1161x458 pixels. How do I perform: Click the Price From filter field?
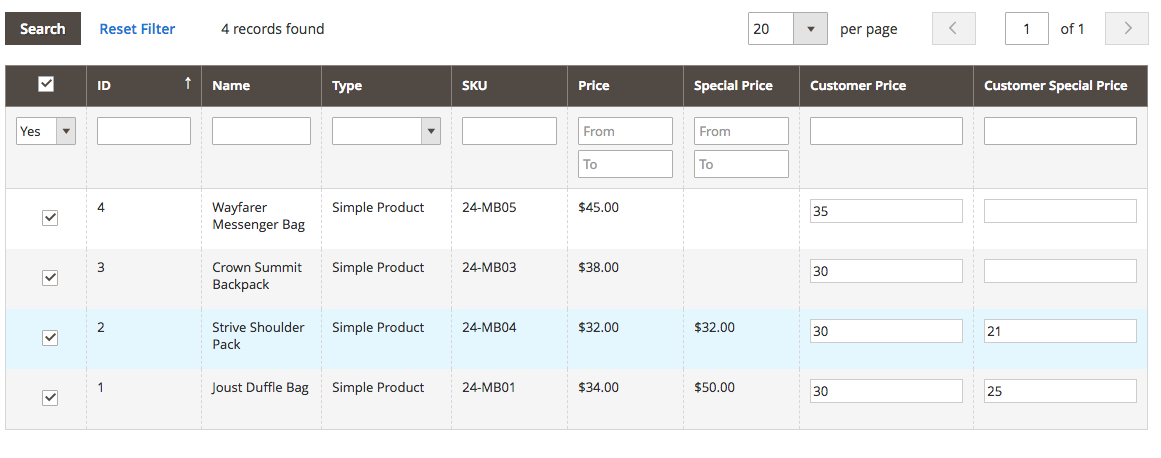[626, 131]
